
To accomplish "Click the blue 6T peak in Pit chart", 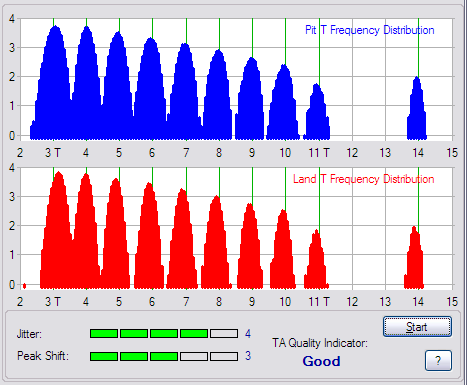I will [151, 88].
